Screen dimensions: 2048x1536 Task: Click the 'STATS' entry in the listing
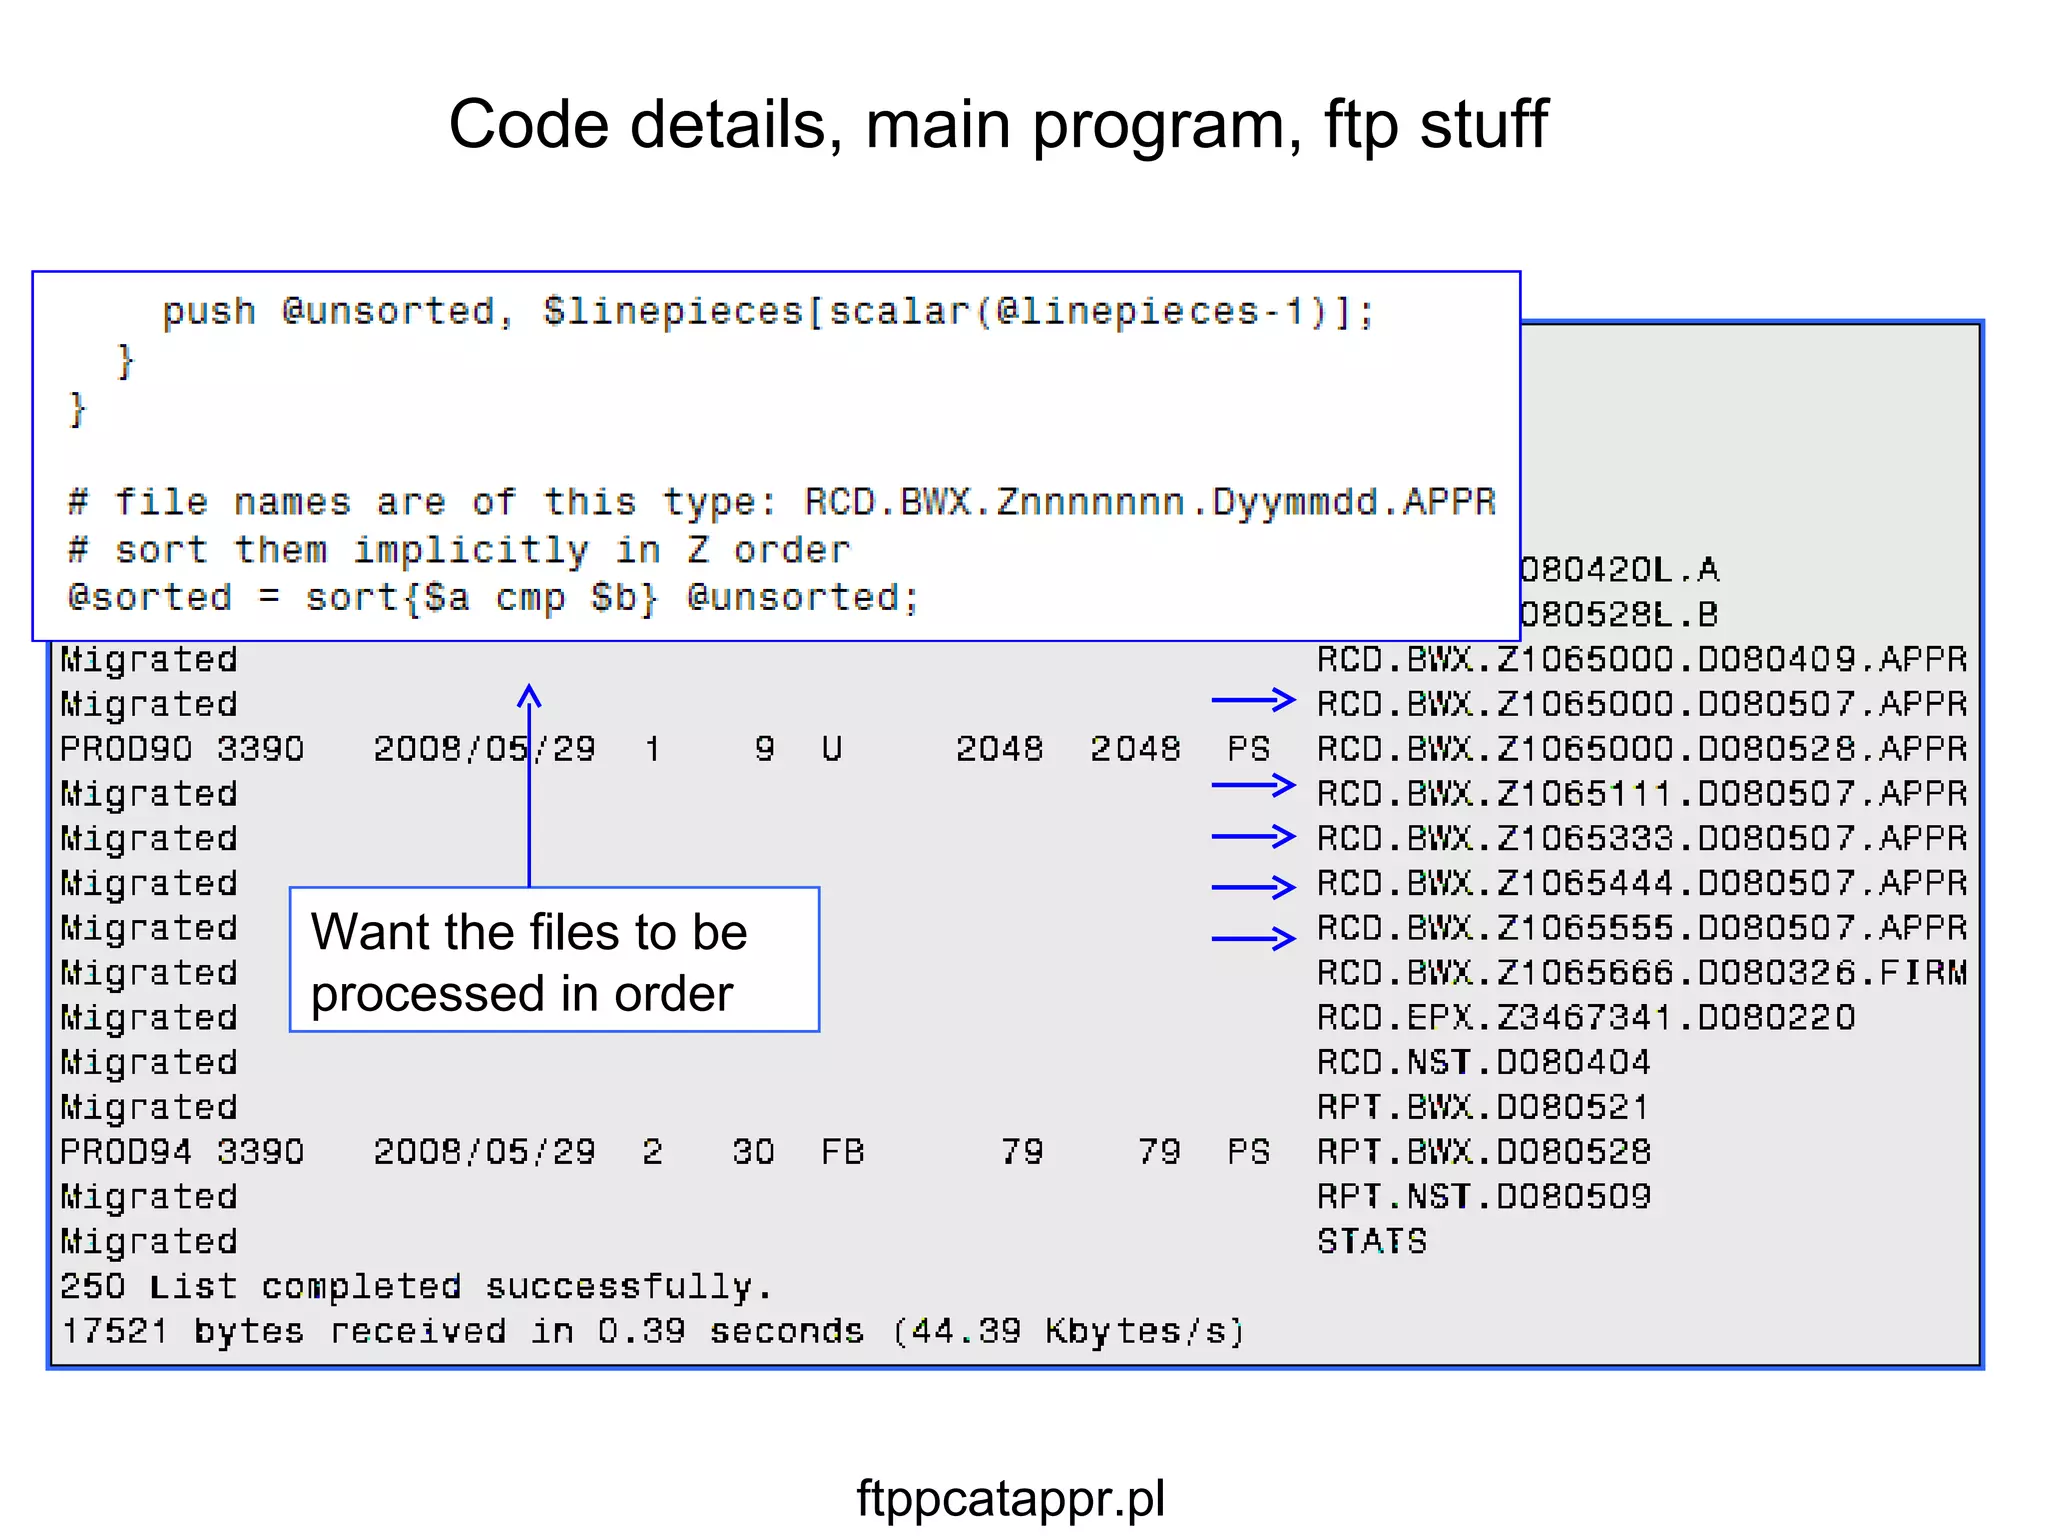tap(1372, 1241)
